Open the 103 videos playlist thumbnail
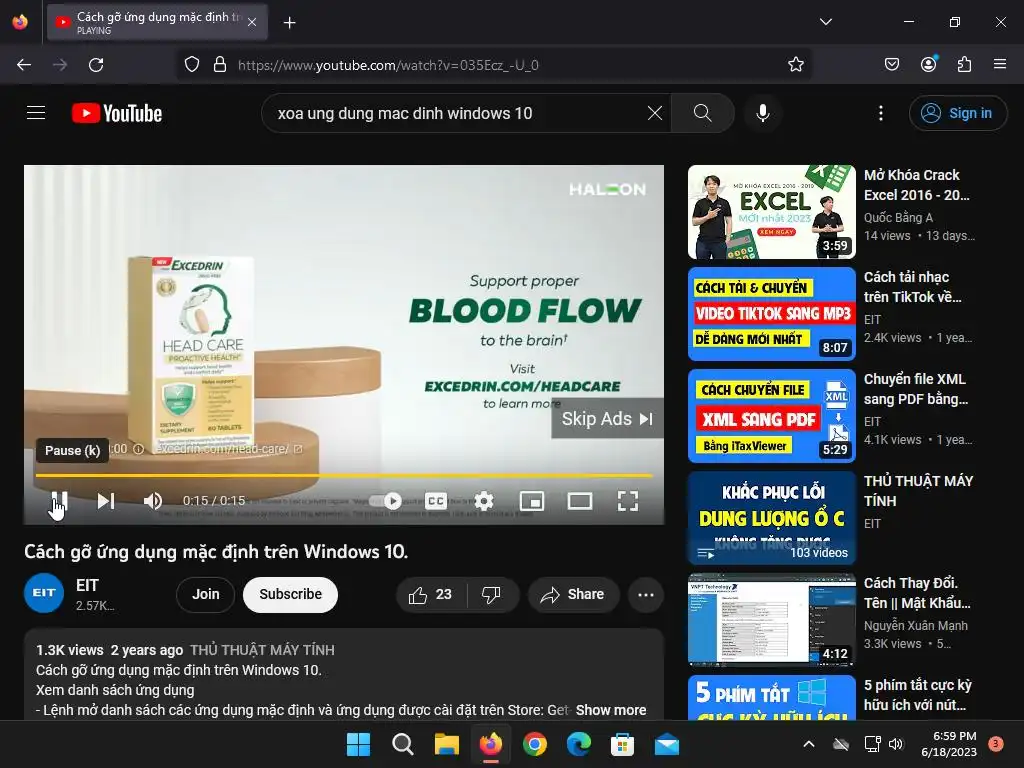 pyautogui.click(x=772, y=517)
